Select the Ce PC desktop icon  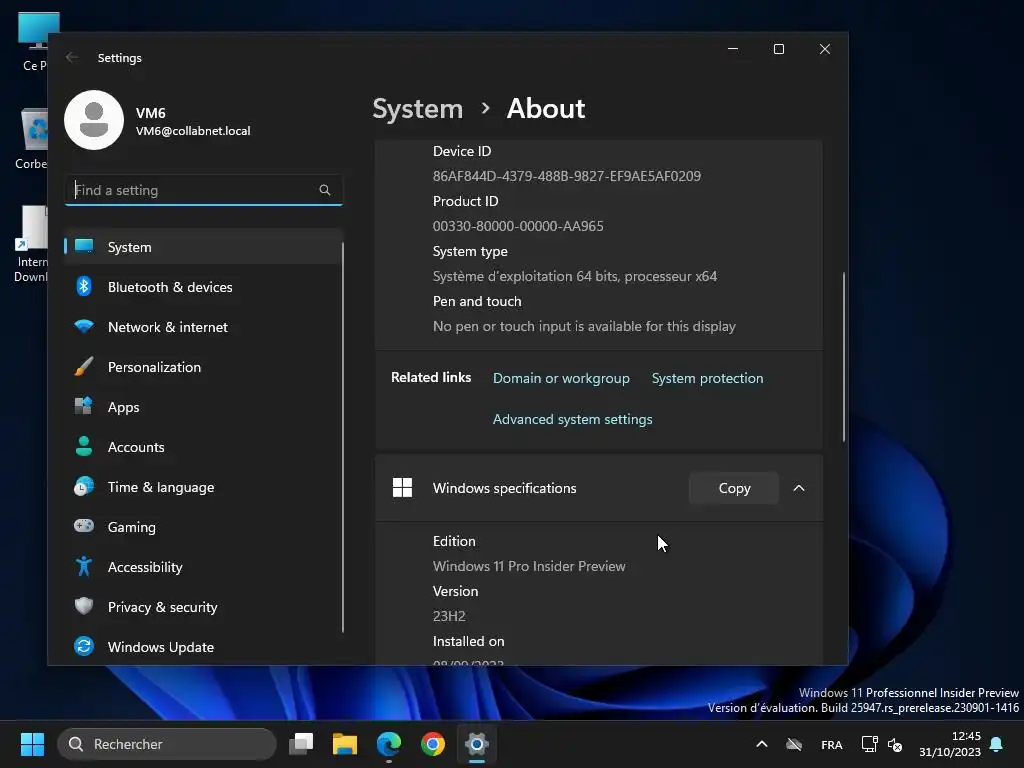coord(36,41)
